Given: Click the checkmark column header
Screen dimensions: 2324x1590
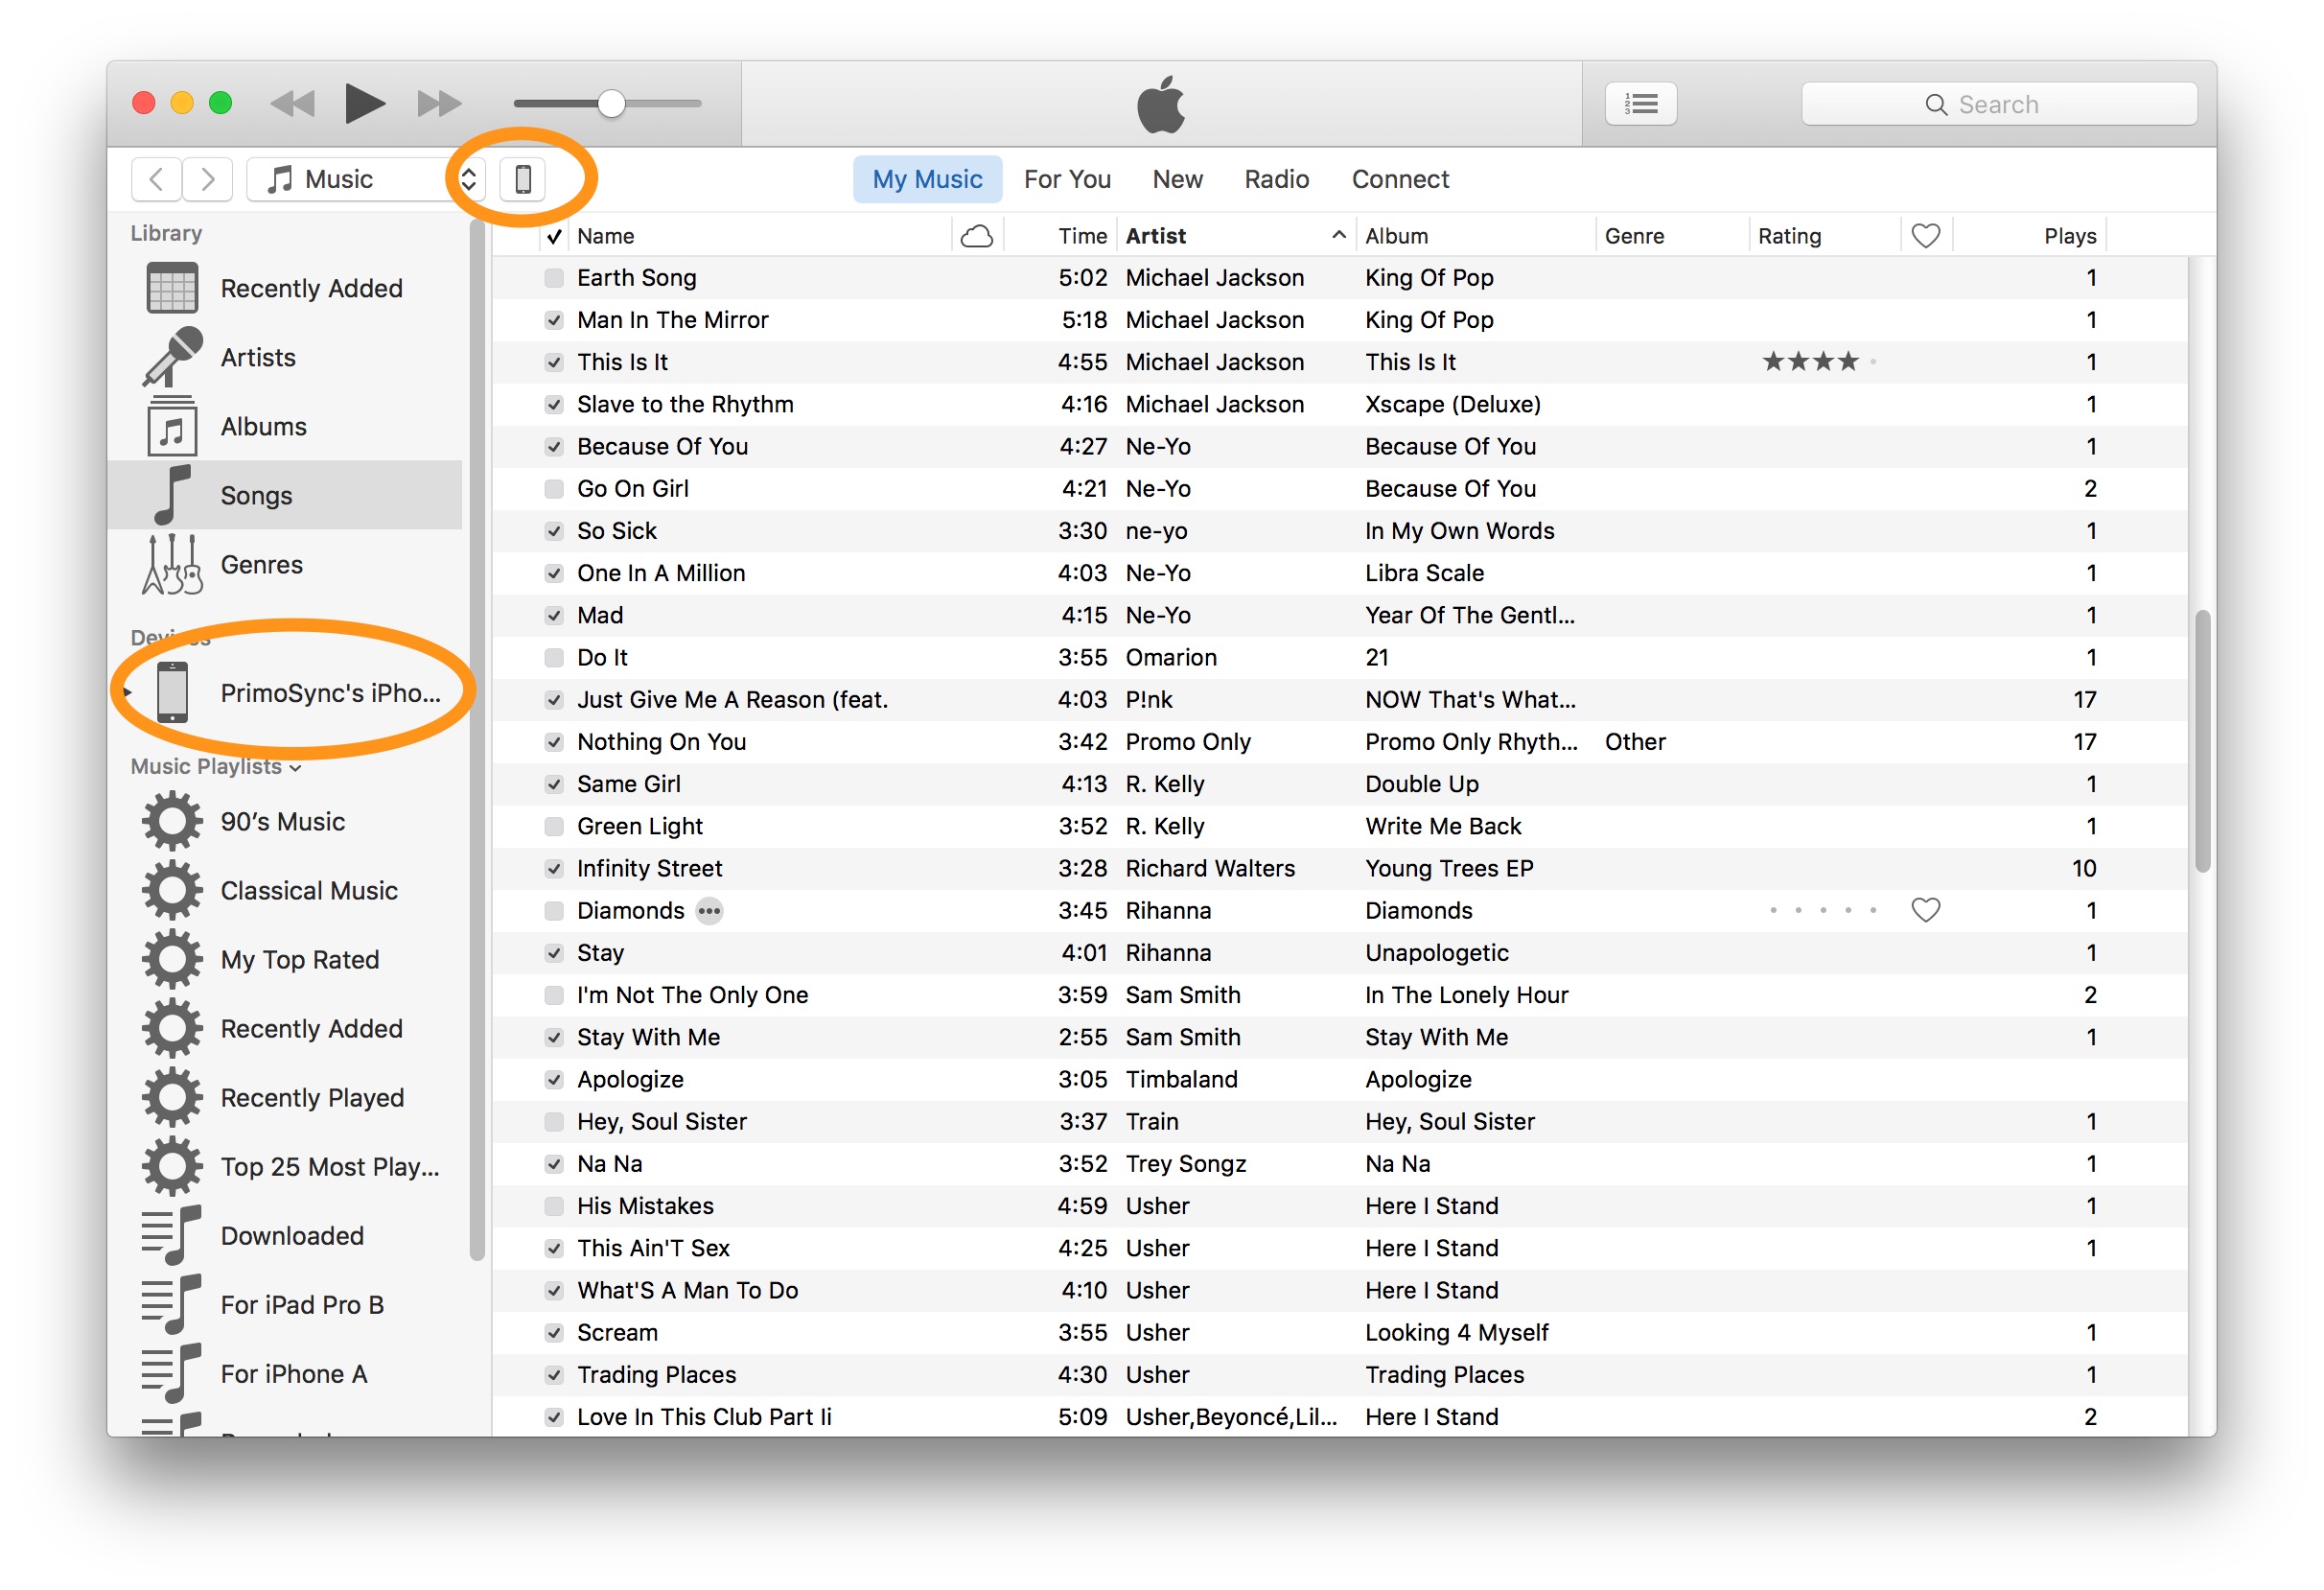Looking at the screenshot, I should coord(554,236).
